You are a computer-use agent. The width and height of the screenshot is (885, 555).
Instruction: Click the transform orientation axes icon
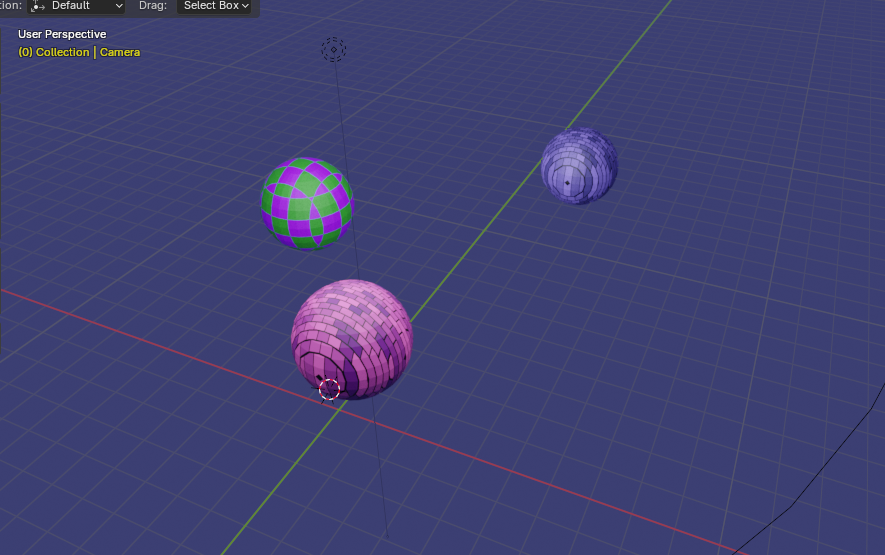click(x=38, y=6)
